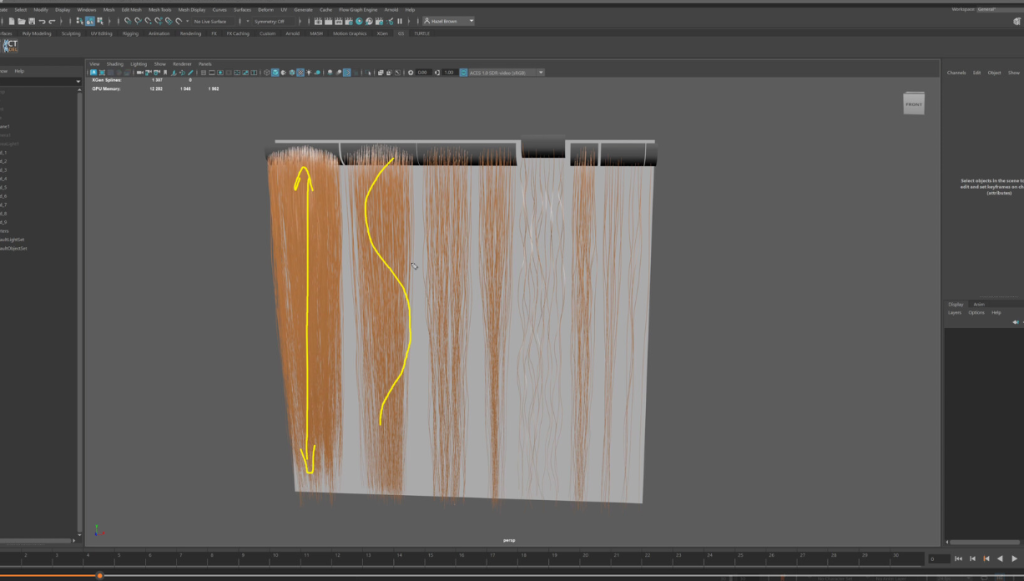Viewport: 1024px width, 581px height.
Task: Click the time range slider handle
Action: (x=100, y=575)
